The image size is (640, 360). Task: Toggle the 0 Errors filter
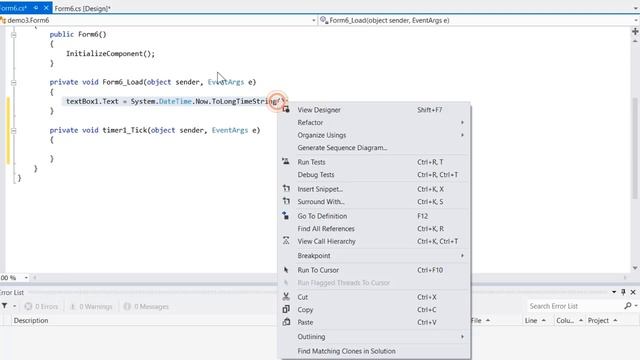click(41, 307)
